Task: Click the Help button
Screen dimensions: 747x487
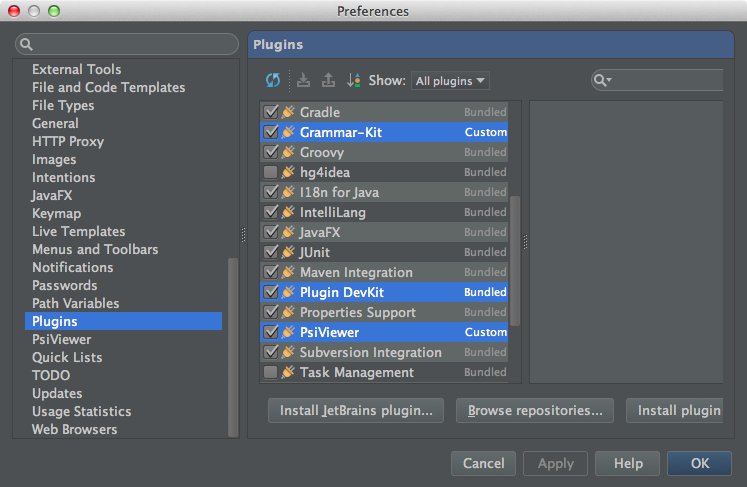Action: 627,464
